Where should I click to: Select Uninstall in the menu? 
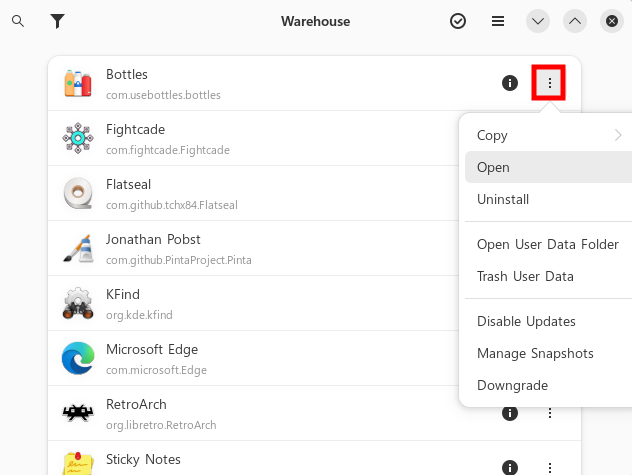[x=548, y=199]
